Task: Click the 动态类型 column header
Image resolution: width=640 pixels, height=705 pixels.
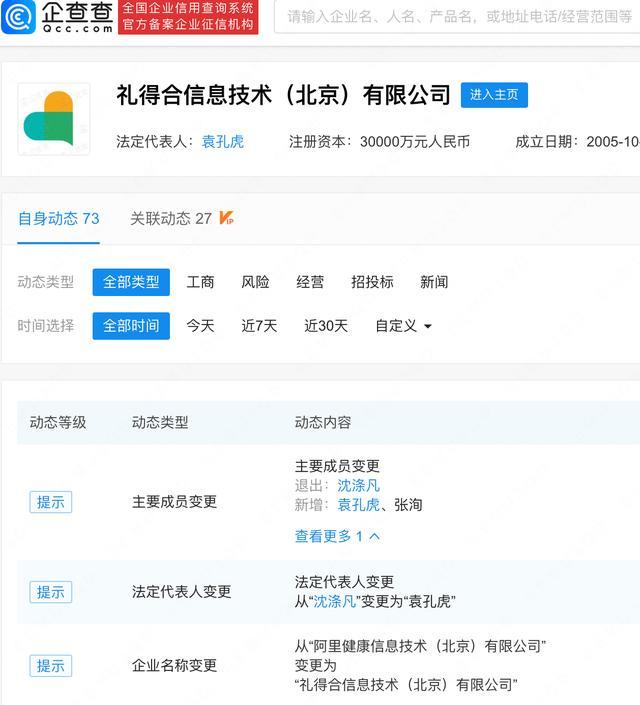Action: click(x=160, y=422)
